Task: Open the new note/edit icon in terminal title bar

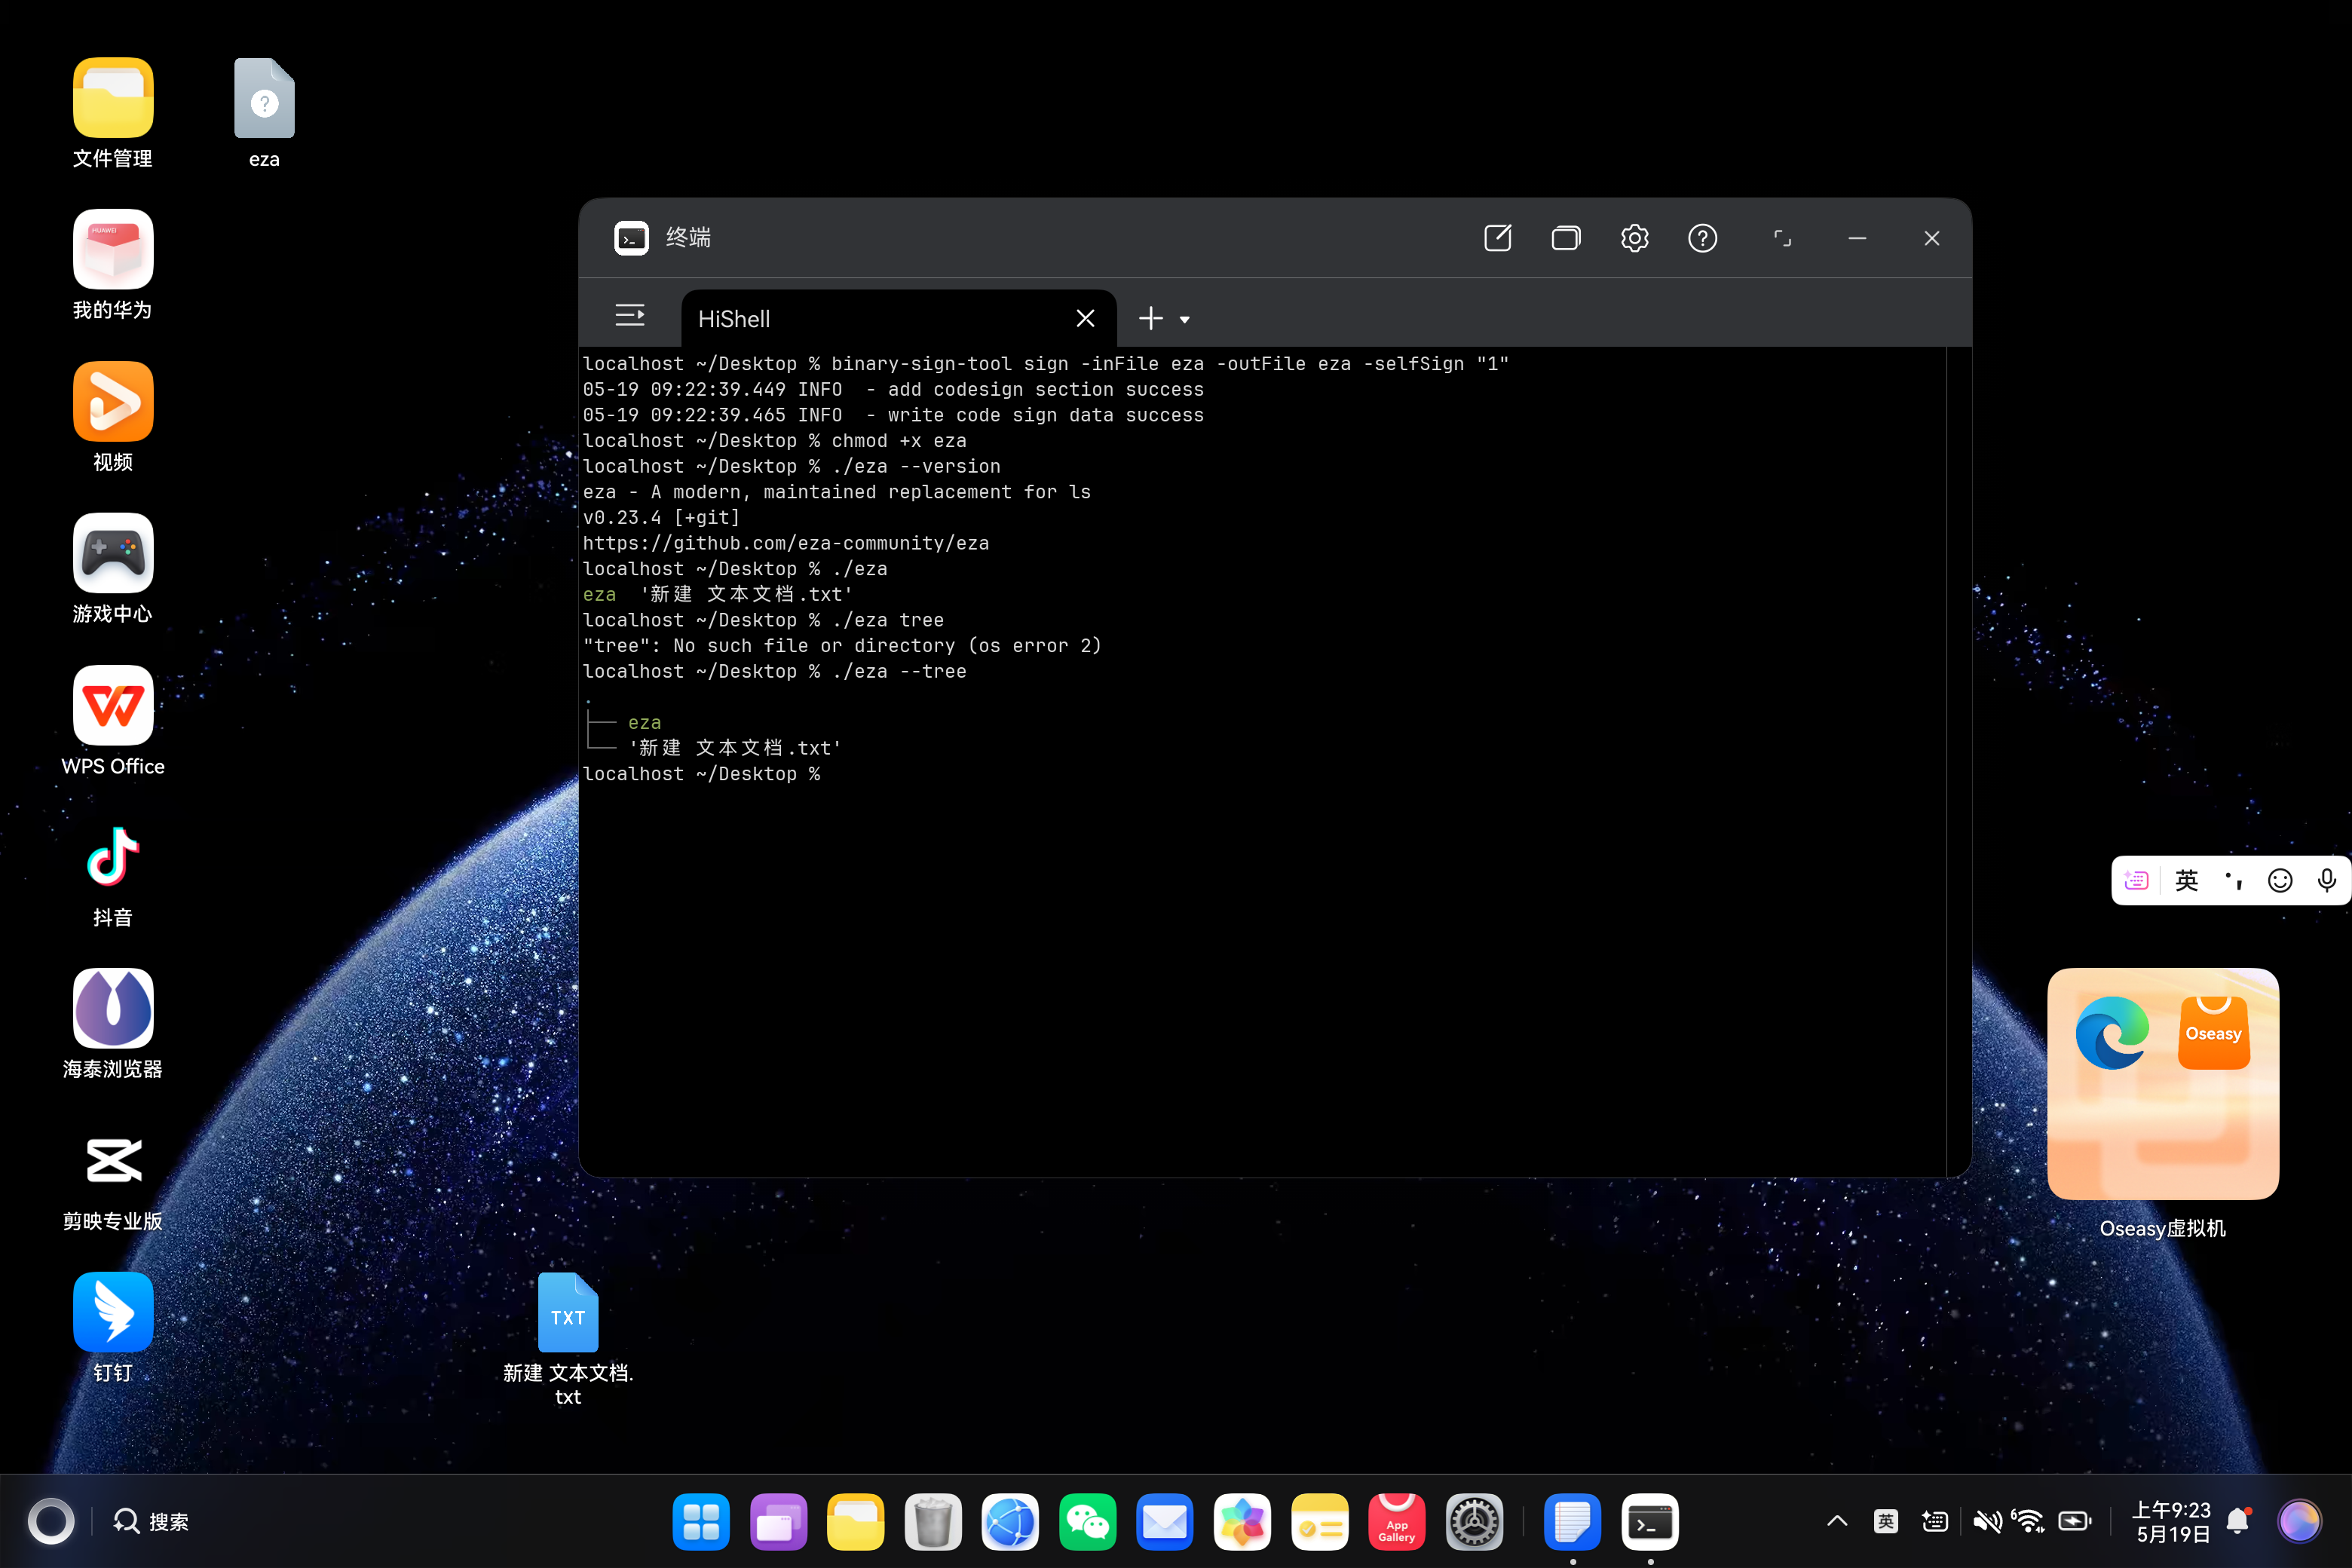Action: [x=1497, y=238]
